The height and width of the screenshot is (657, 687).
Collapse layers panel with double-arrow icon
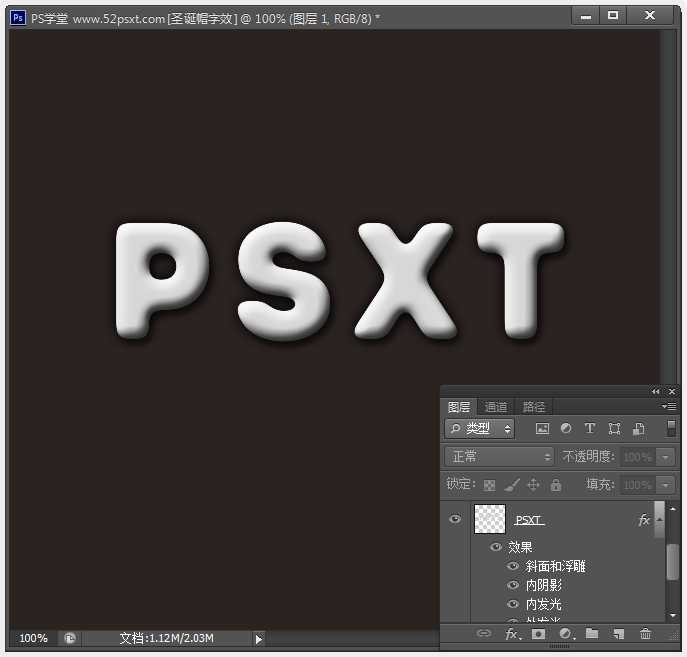coord(655,391)
